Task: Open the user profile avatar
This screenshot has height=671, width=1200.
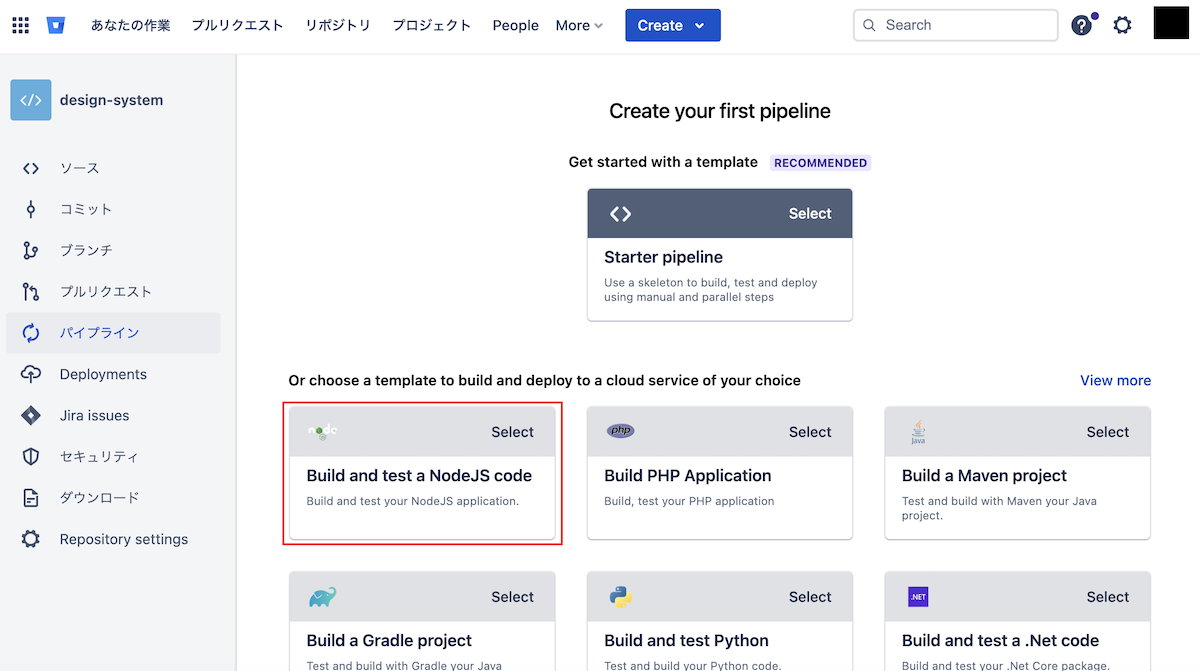Action: point(1171,22)
